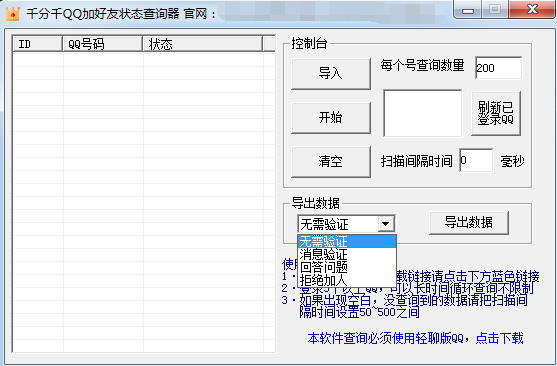Start the query with 开始 button
The height and width of the screenshot is (366, 557).
click(331, 118)
